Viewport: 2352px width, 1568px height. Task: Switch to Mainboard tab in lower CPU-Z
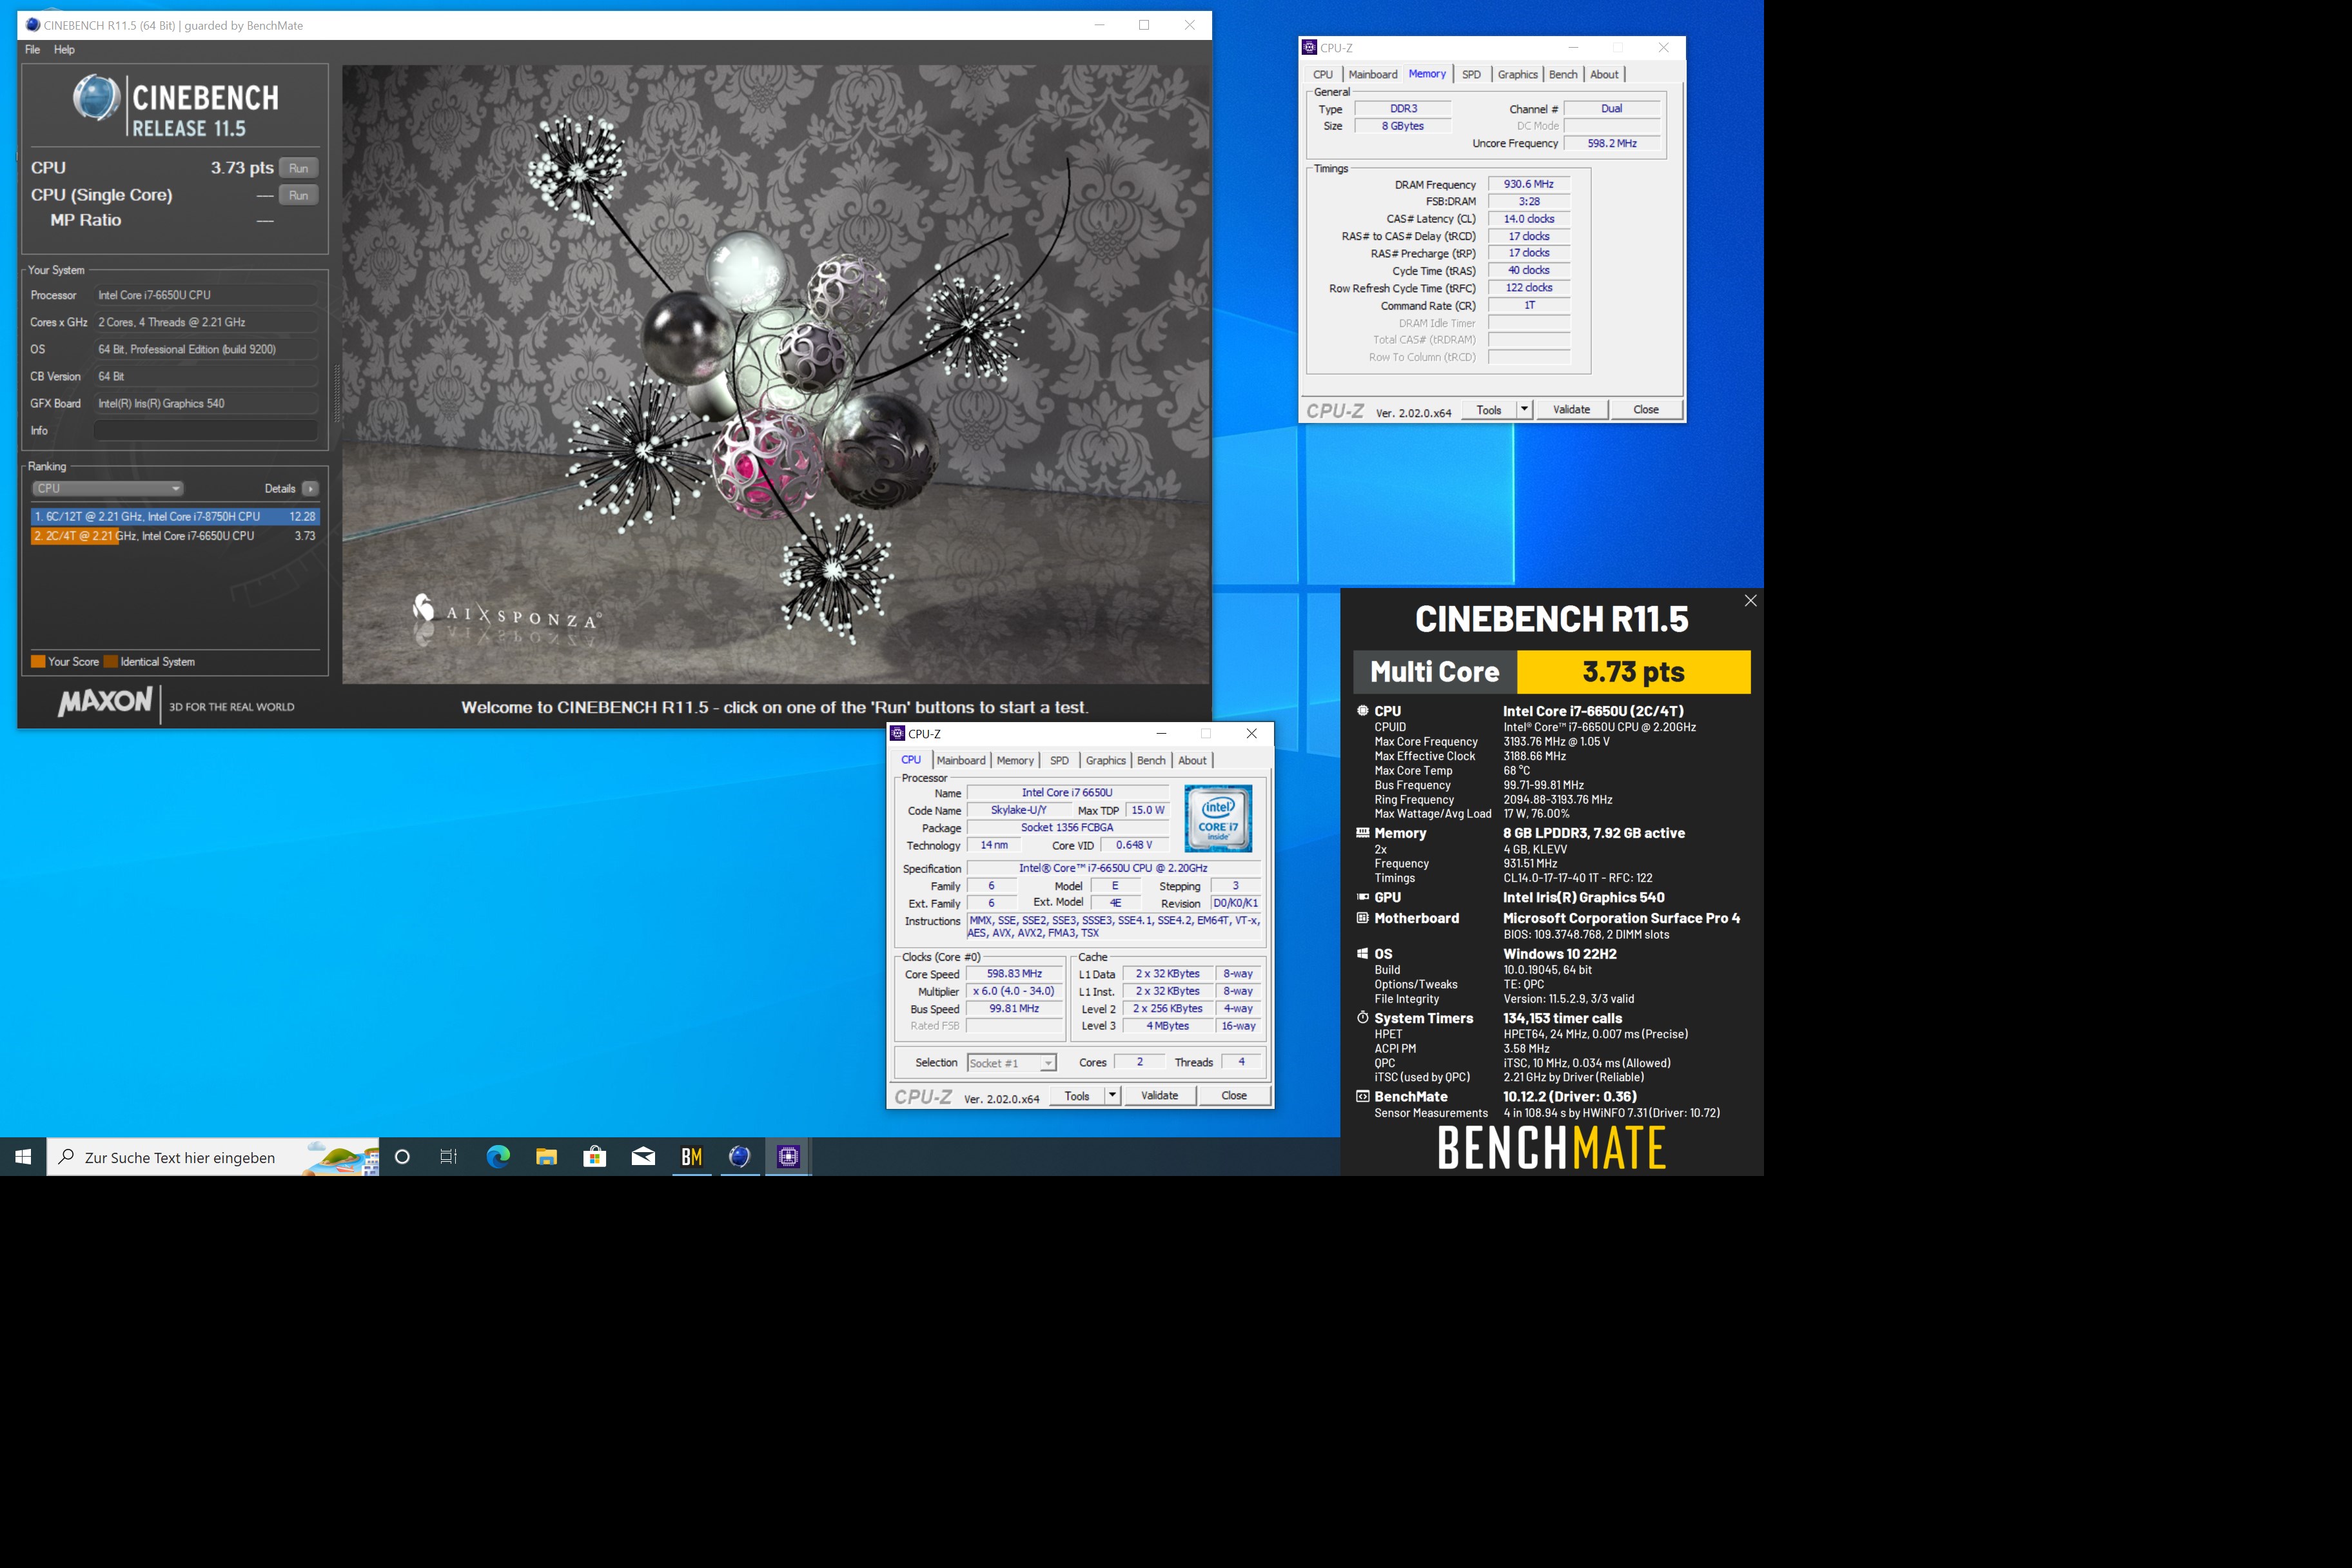pos(961,760)
